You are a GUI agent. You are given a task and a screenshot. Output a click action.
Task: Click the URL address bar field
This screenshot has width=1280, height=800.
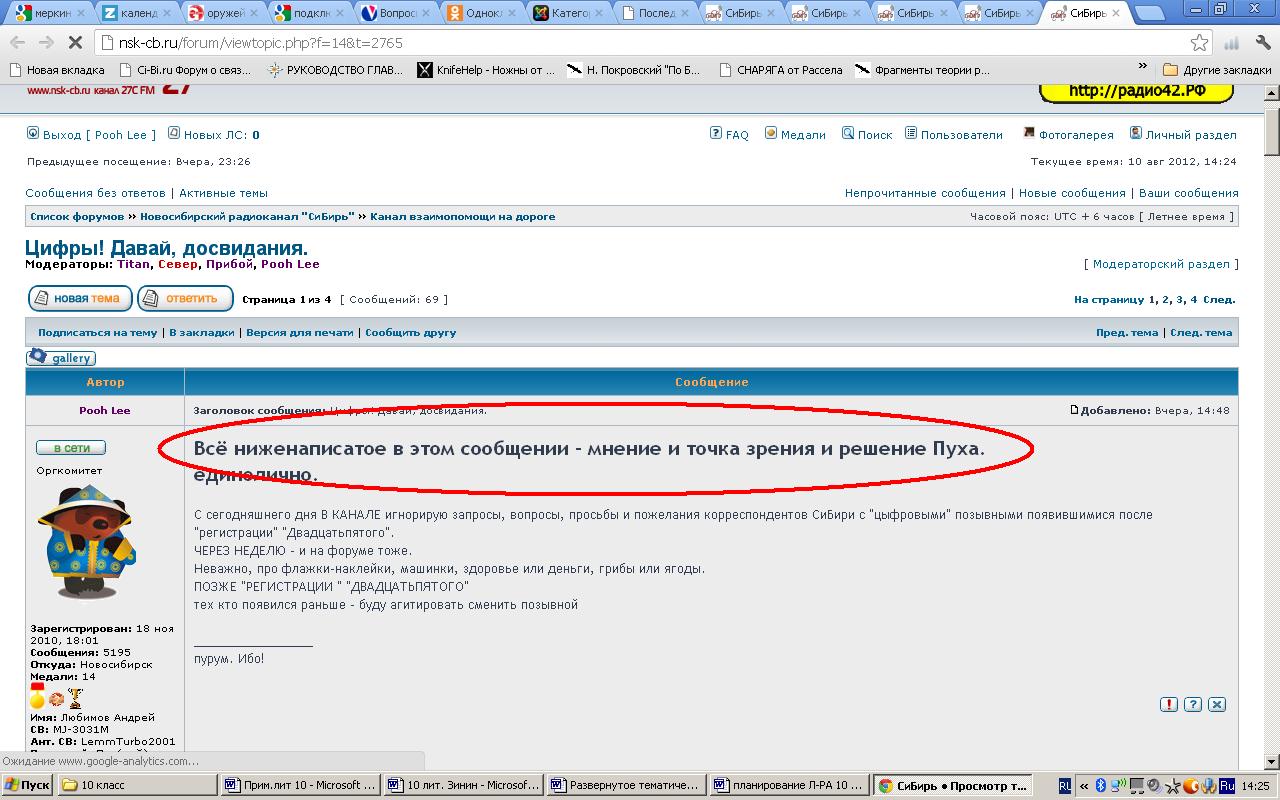pyautogui.click(x=640, y=43)
